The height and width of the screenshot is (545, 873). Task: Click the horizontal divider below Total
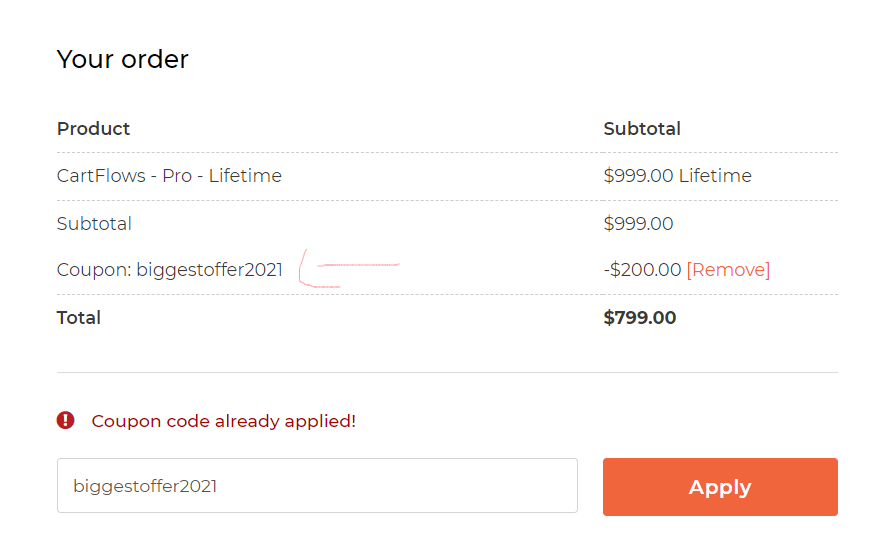(x=447, y=372)
